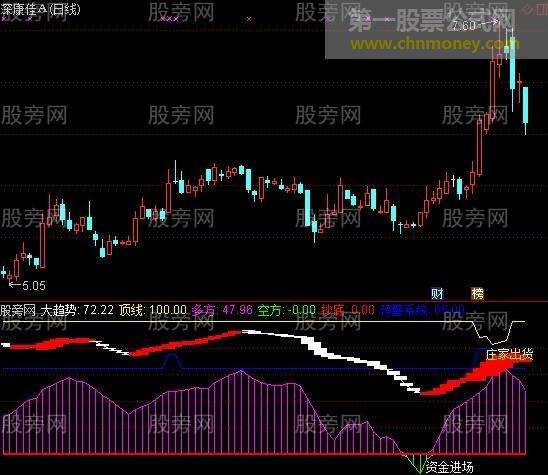
Task: Click the 顶线: 100.00 indicator value
Action: [152, 310]
